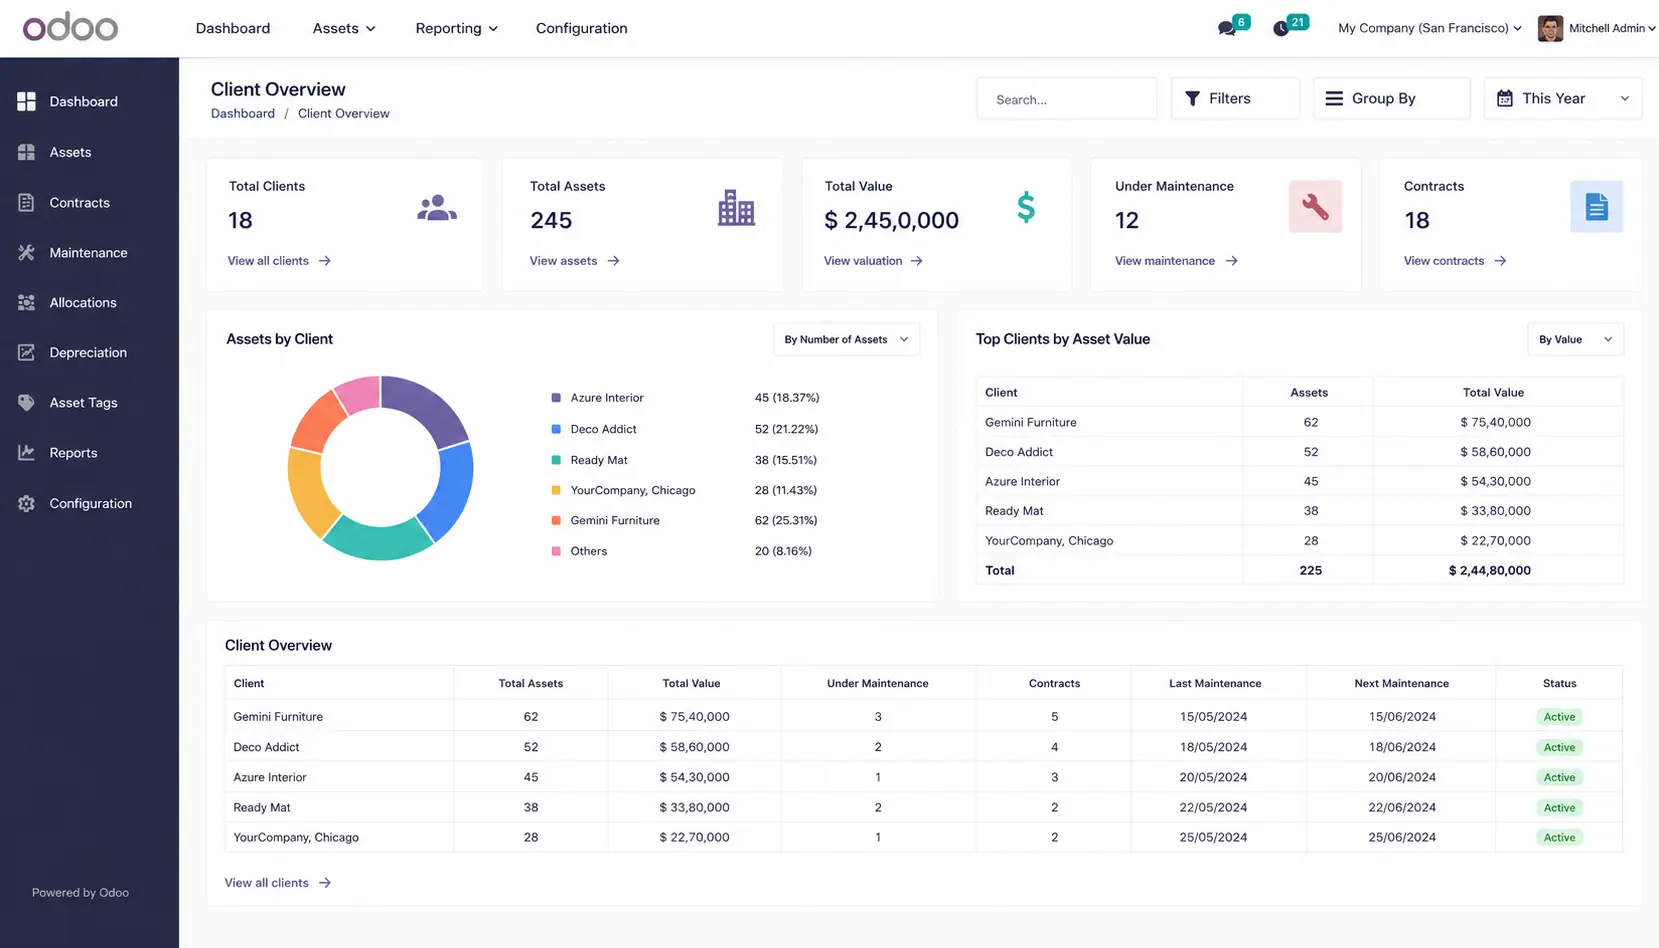Open the By Value dropdown

coord(1575,339)
